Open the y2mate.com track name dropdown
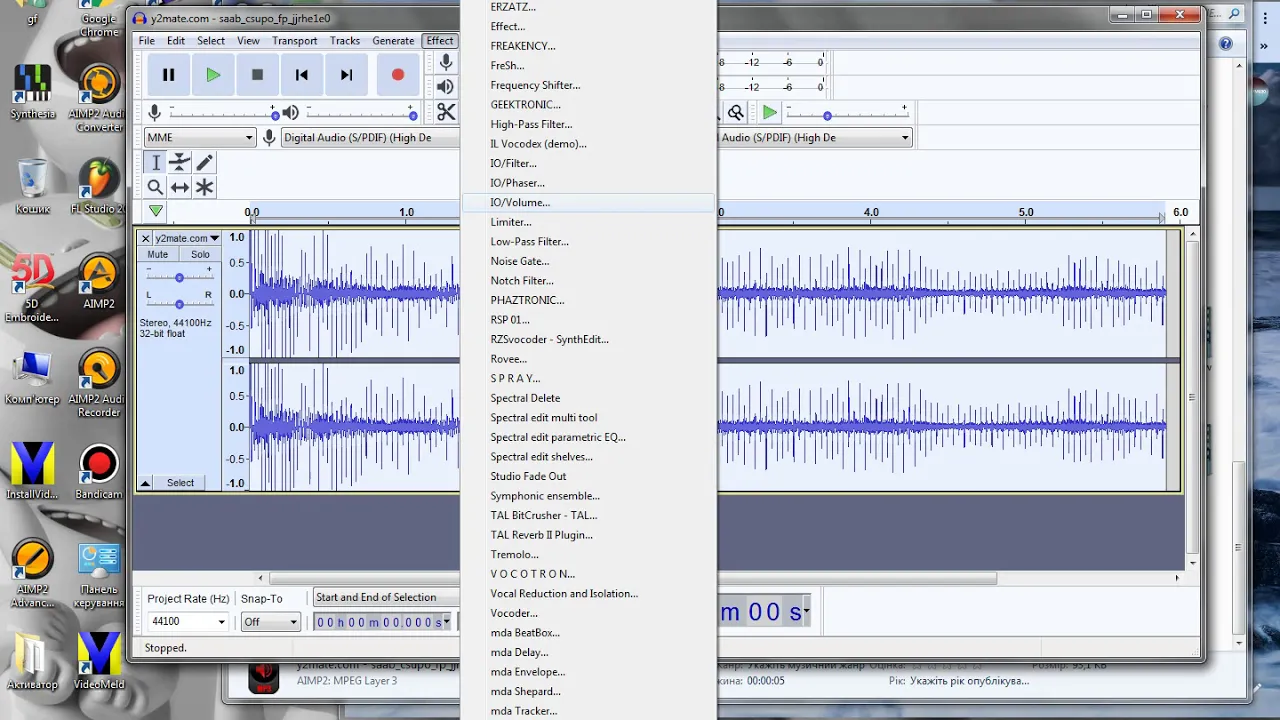Viewport: 1280px width, 720px height. pyautogui.click(x=187, y=238)
